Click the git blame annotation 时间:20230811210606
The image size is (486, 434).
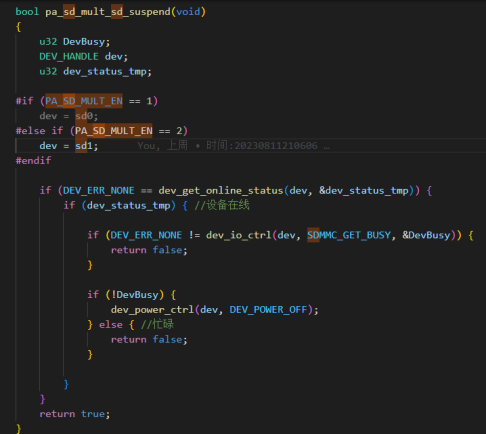click(262, 146)
